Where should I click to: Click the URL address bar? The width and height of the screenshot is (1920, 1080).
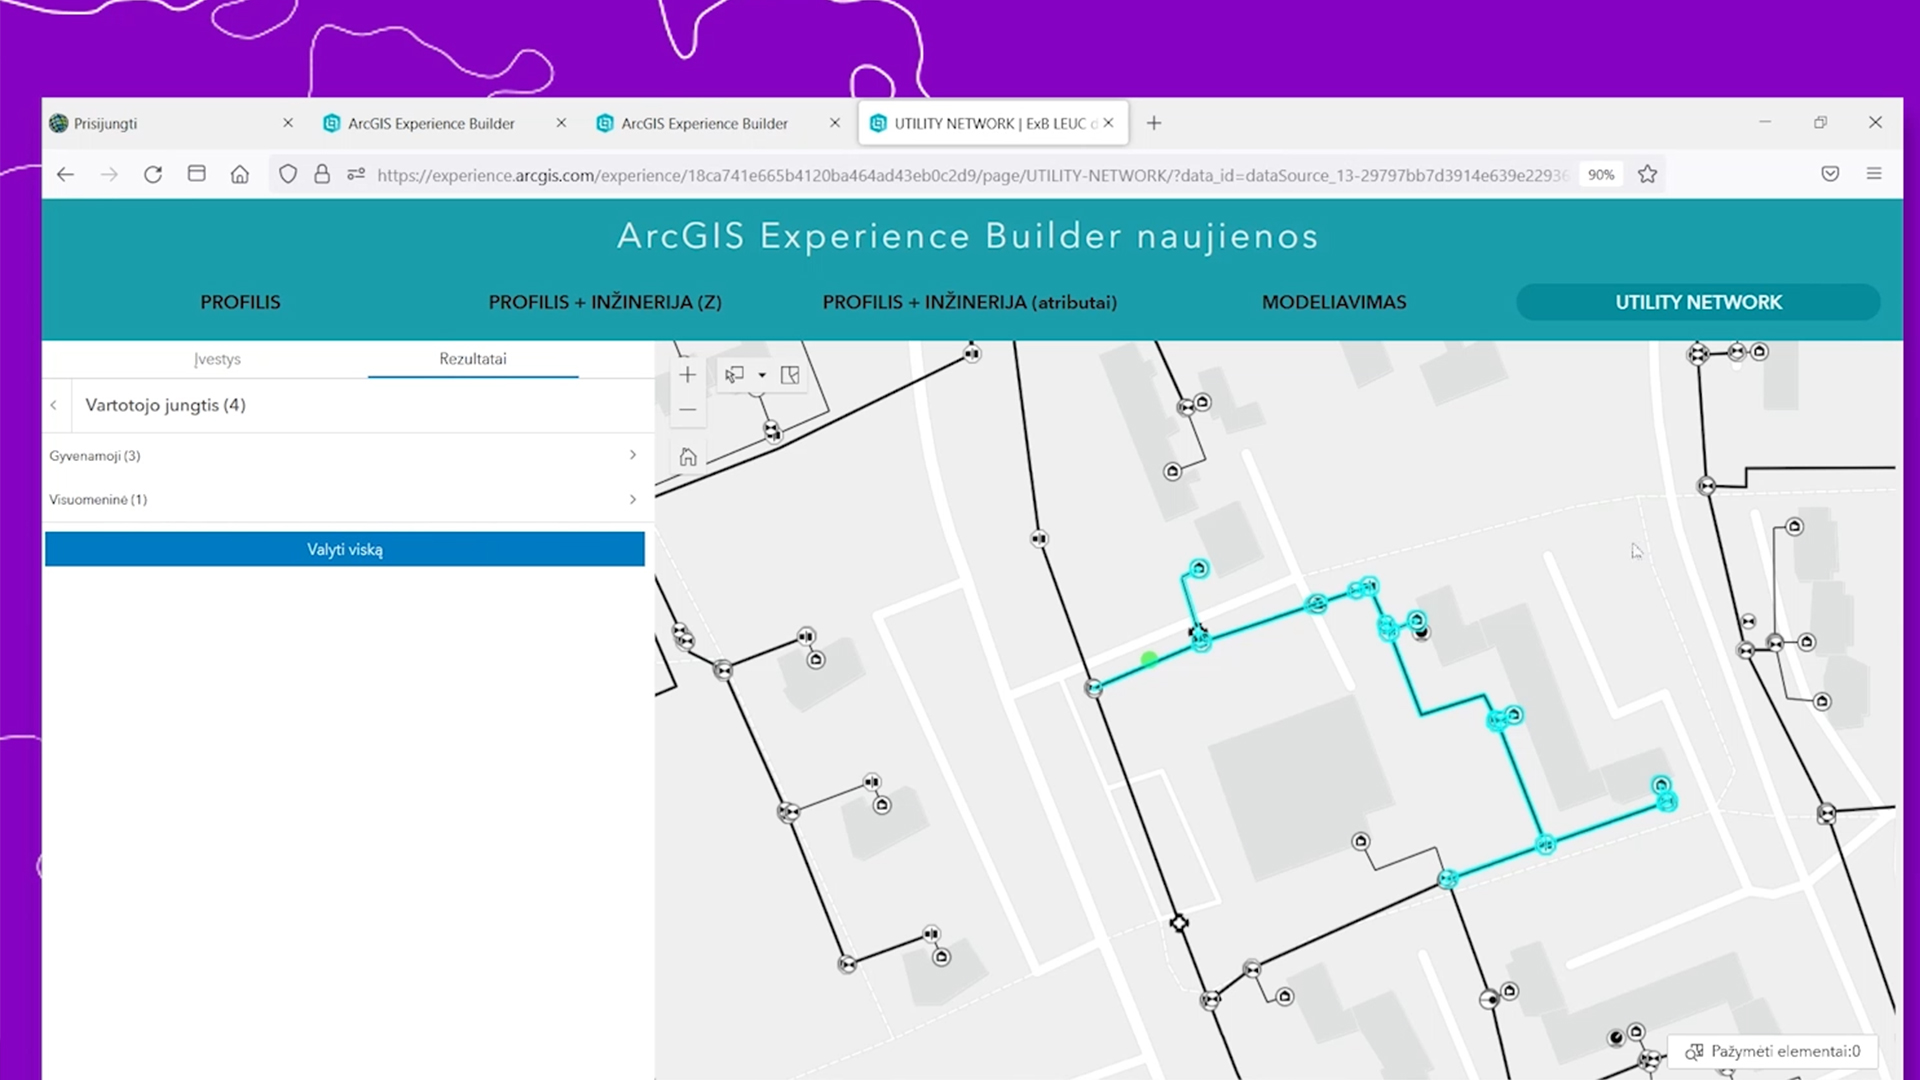coord(970,175)
